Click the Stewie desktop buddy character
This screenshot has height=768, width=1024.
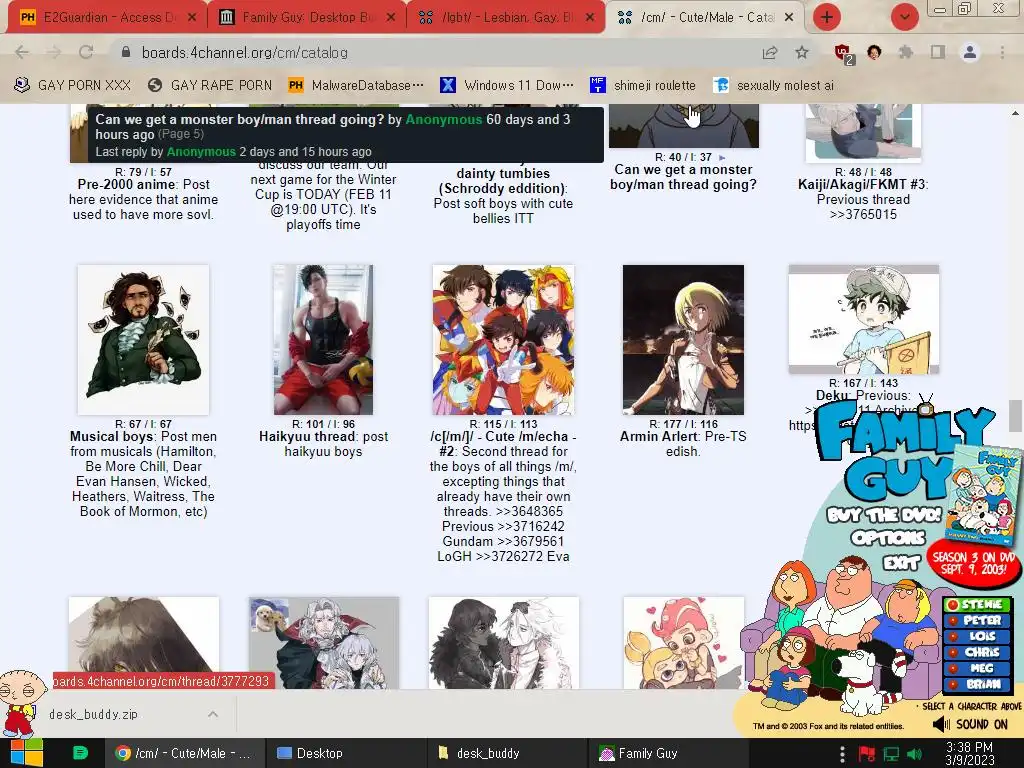click(x=21, y=704)
